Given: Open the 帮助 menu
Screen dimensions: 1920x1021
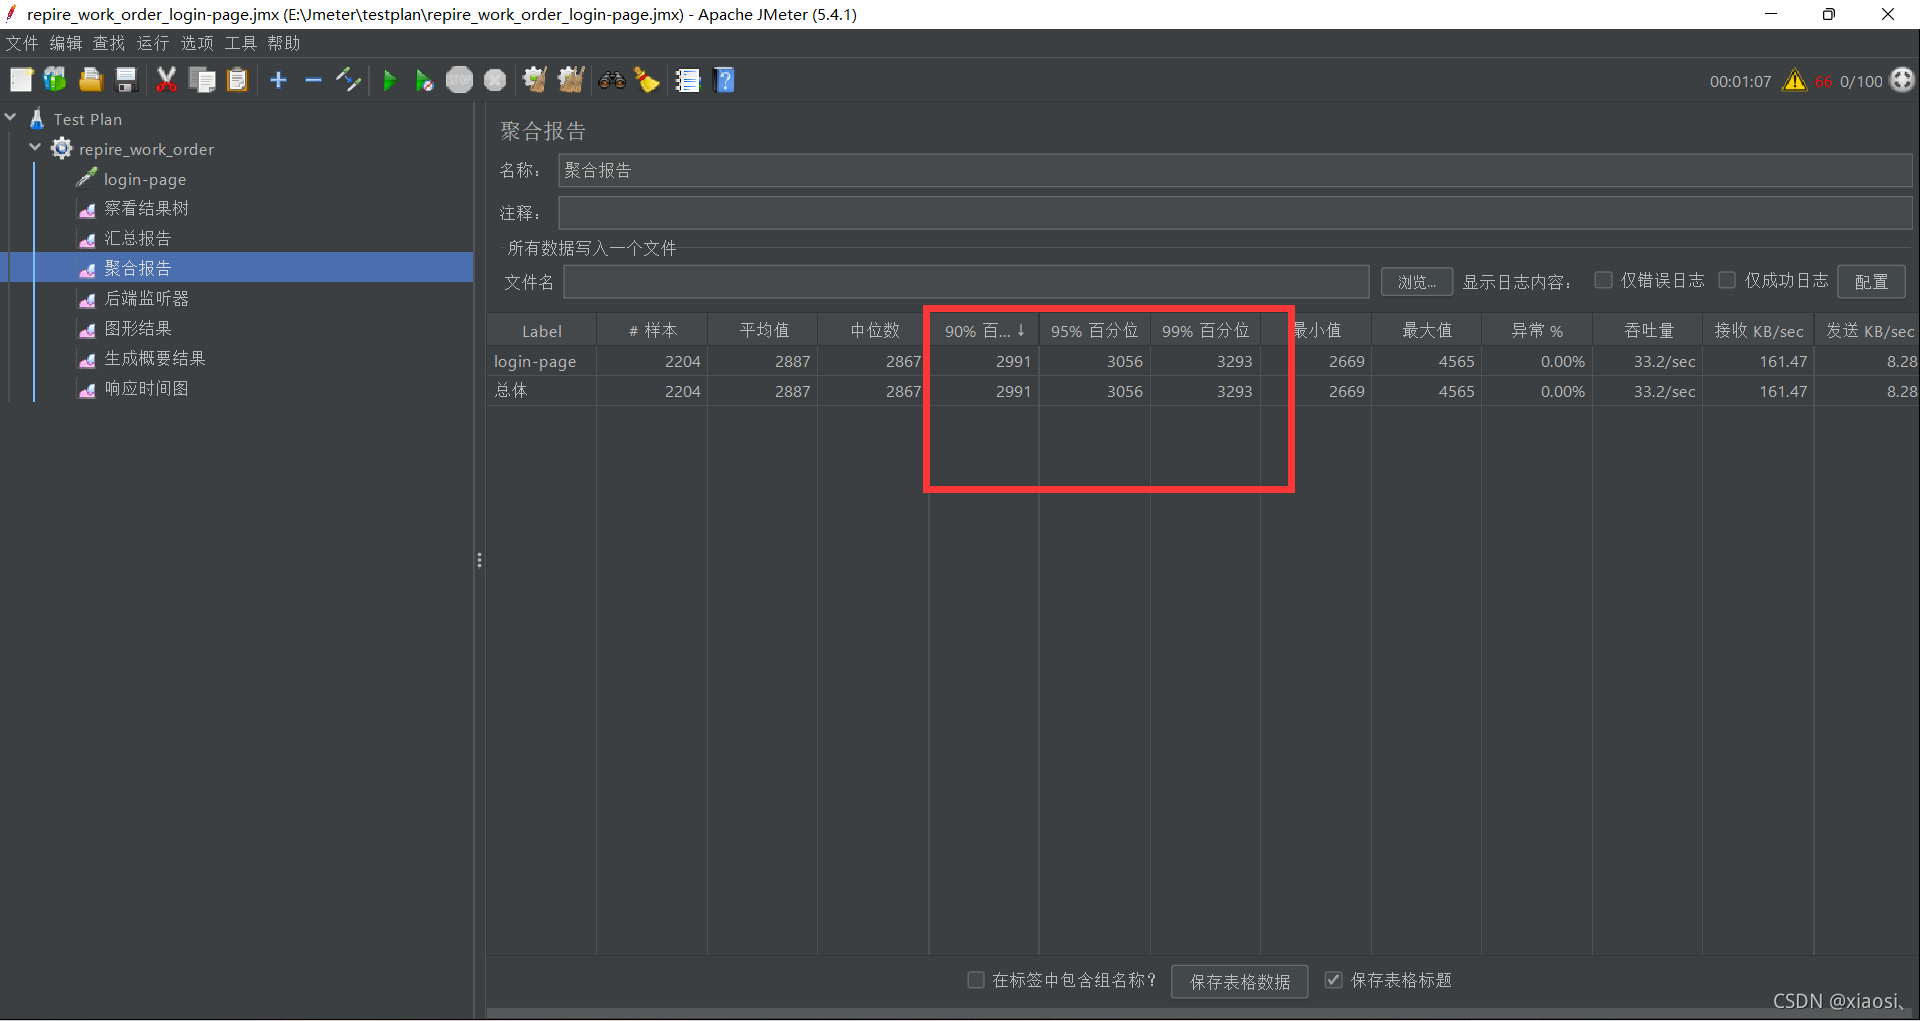Looking at the screenshot, I should (284, 43).
